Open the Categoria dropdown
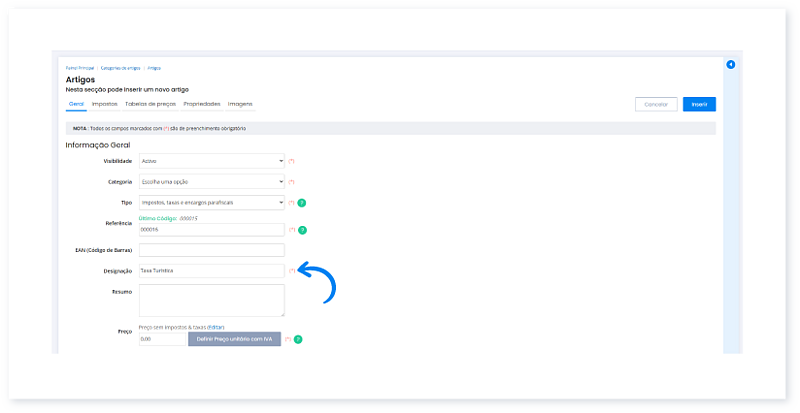This screenshot has height=413, width=800. [212, 182]
